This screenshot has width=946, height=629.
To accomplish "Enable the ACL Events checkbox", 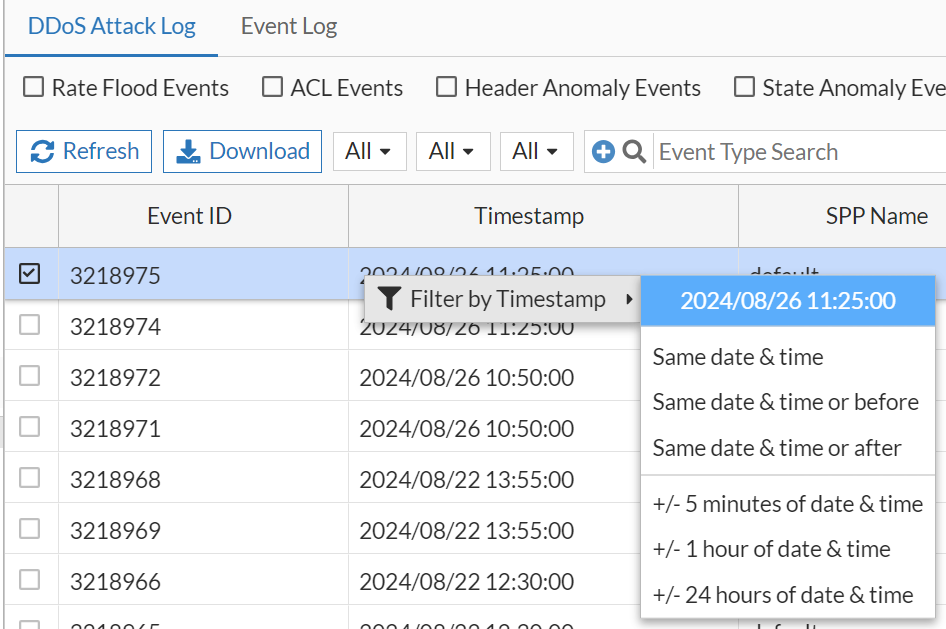I will 271,87.
